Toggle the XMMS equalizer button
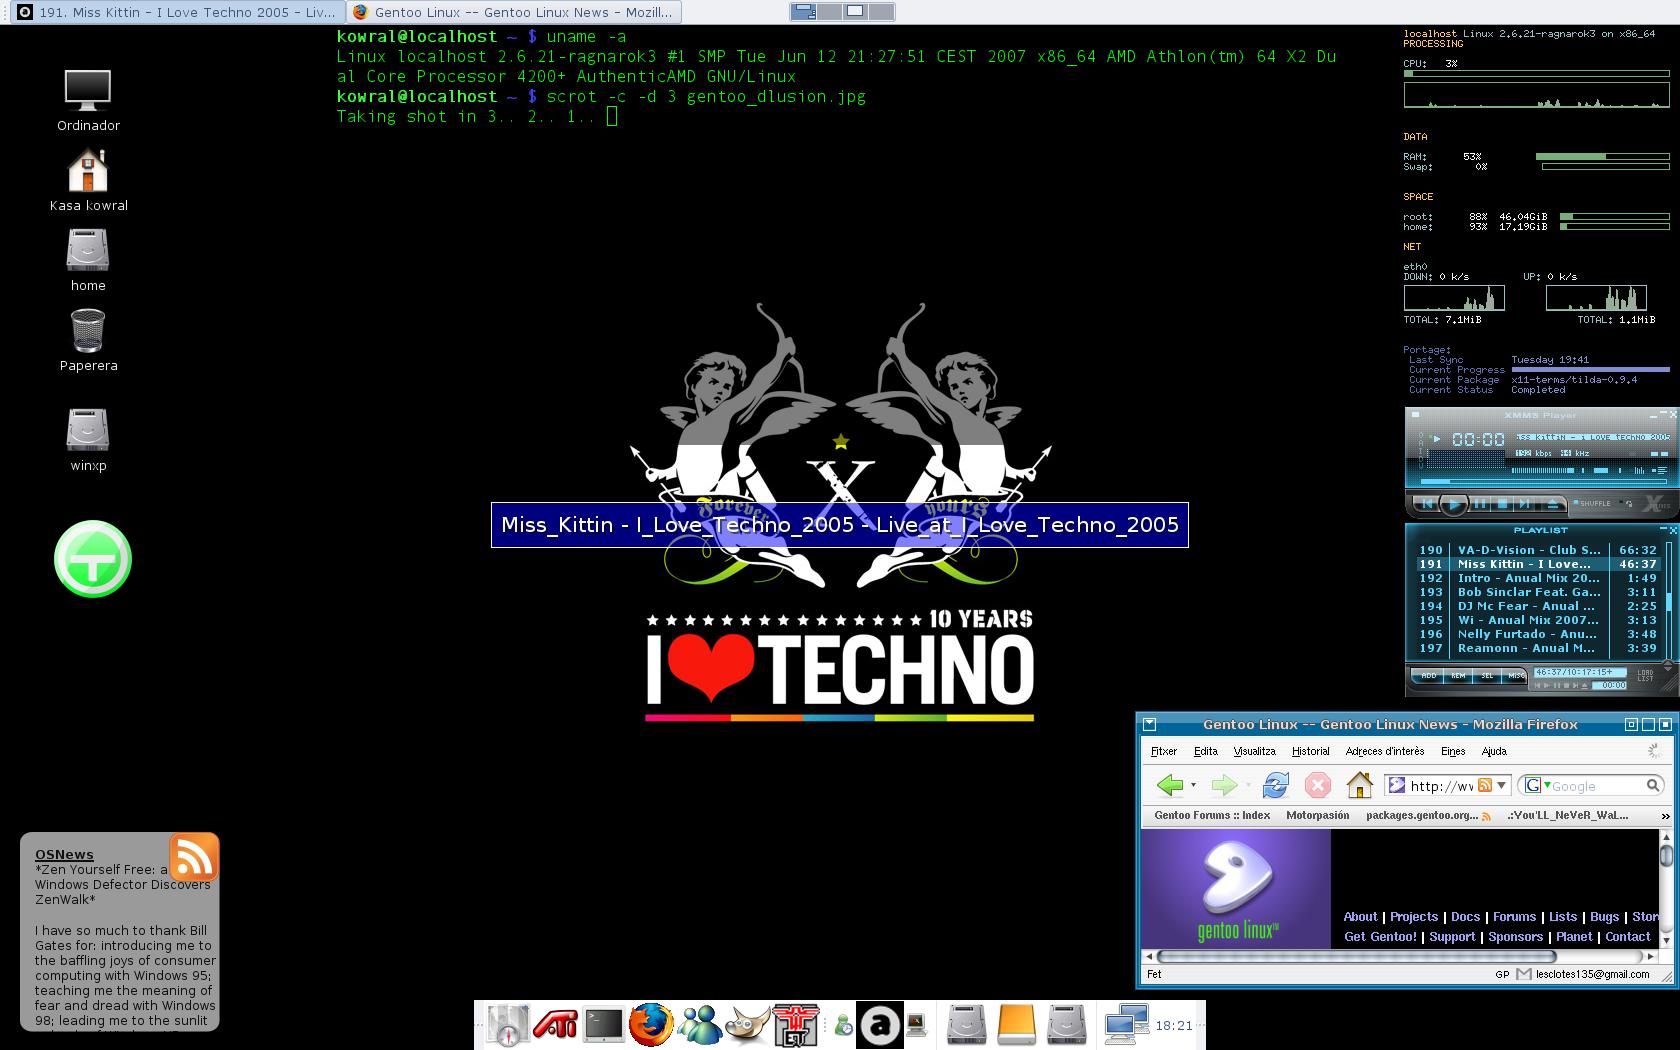1680x1050 pixels. [1639, 470]
